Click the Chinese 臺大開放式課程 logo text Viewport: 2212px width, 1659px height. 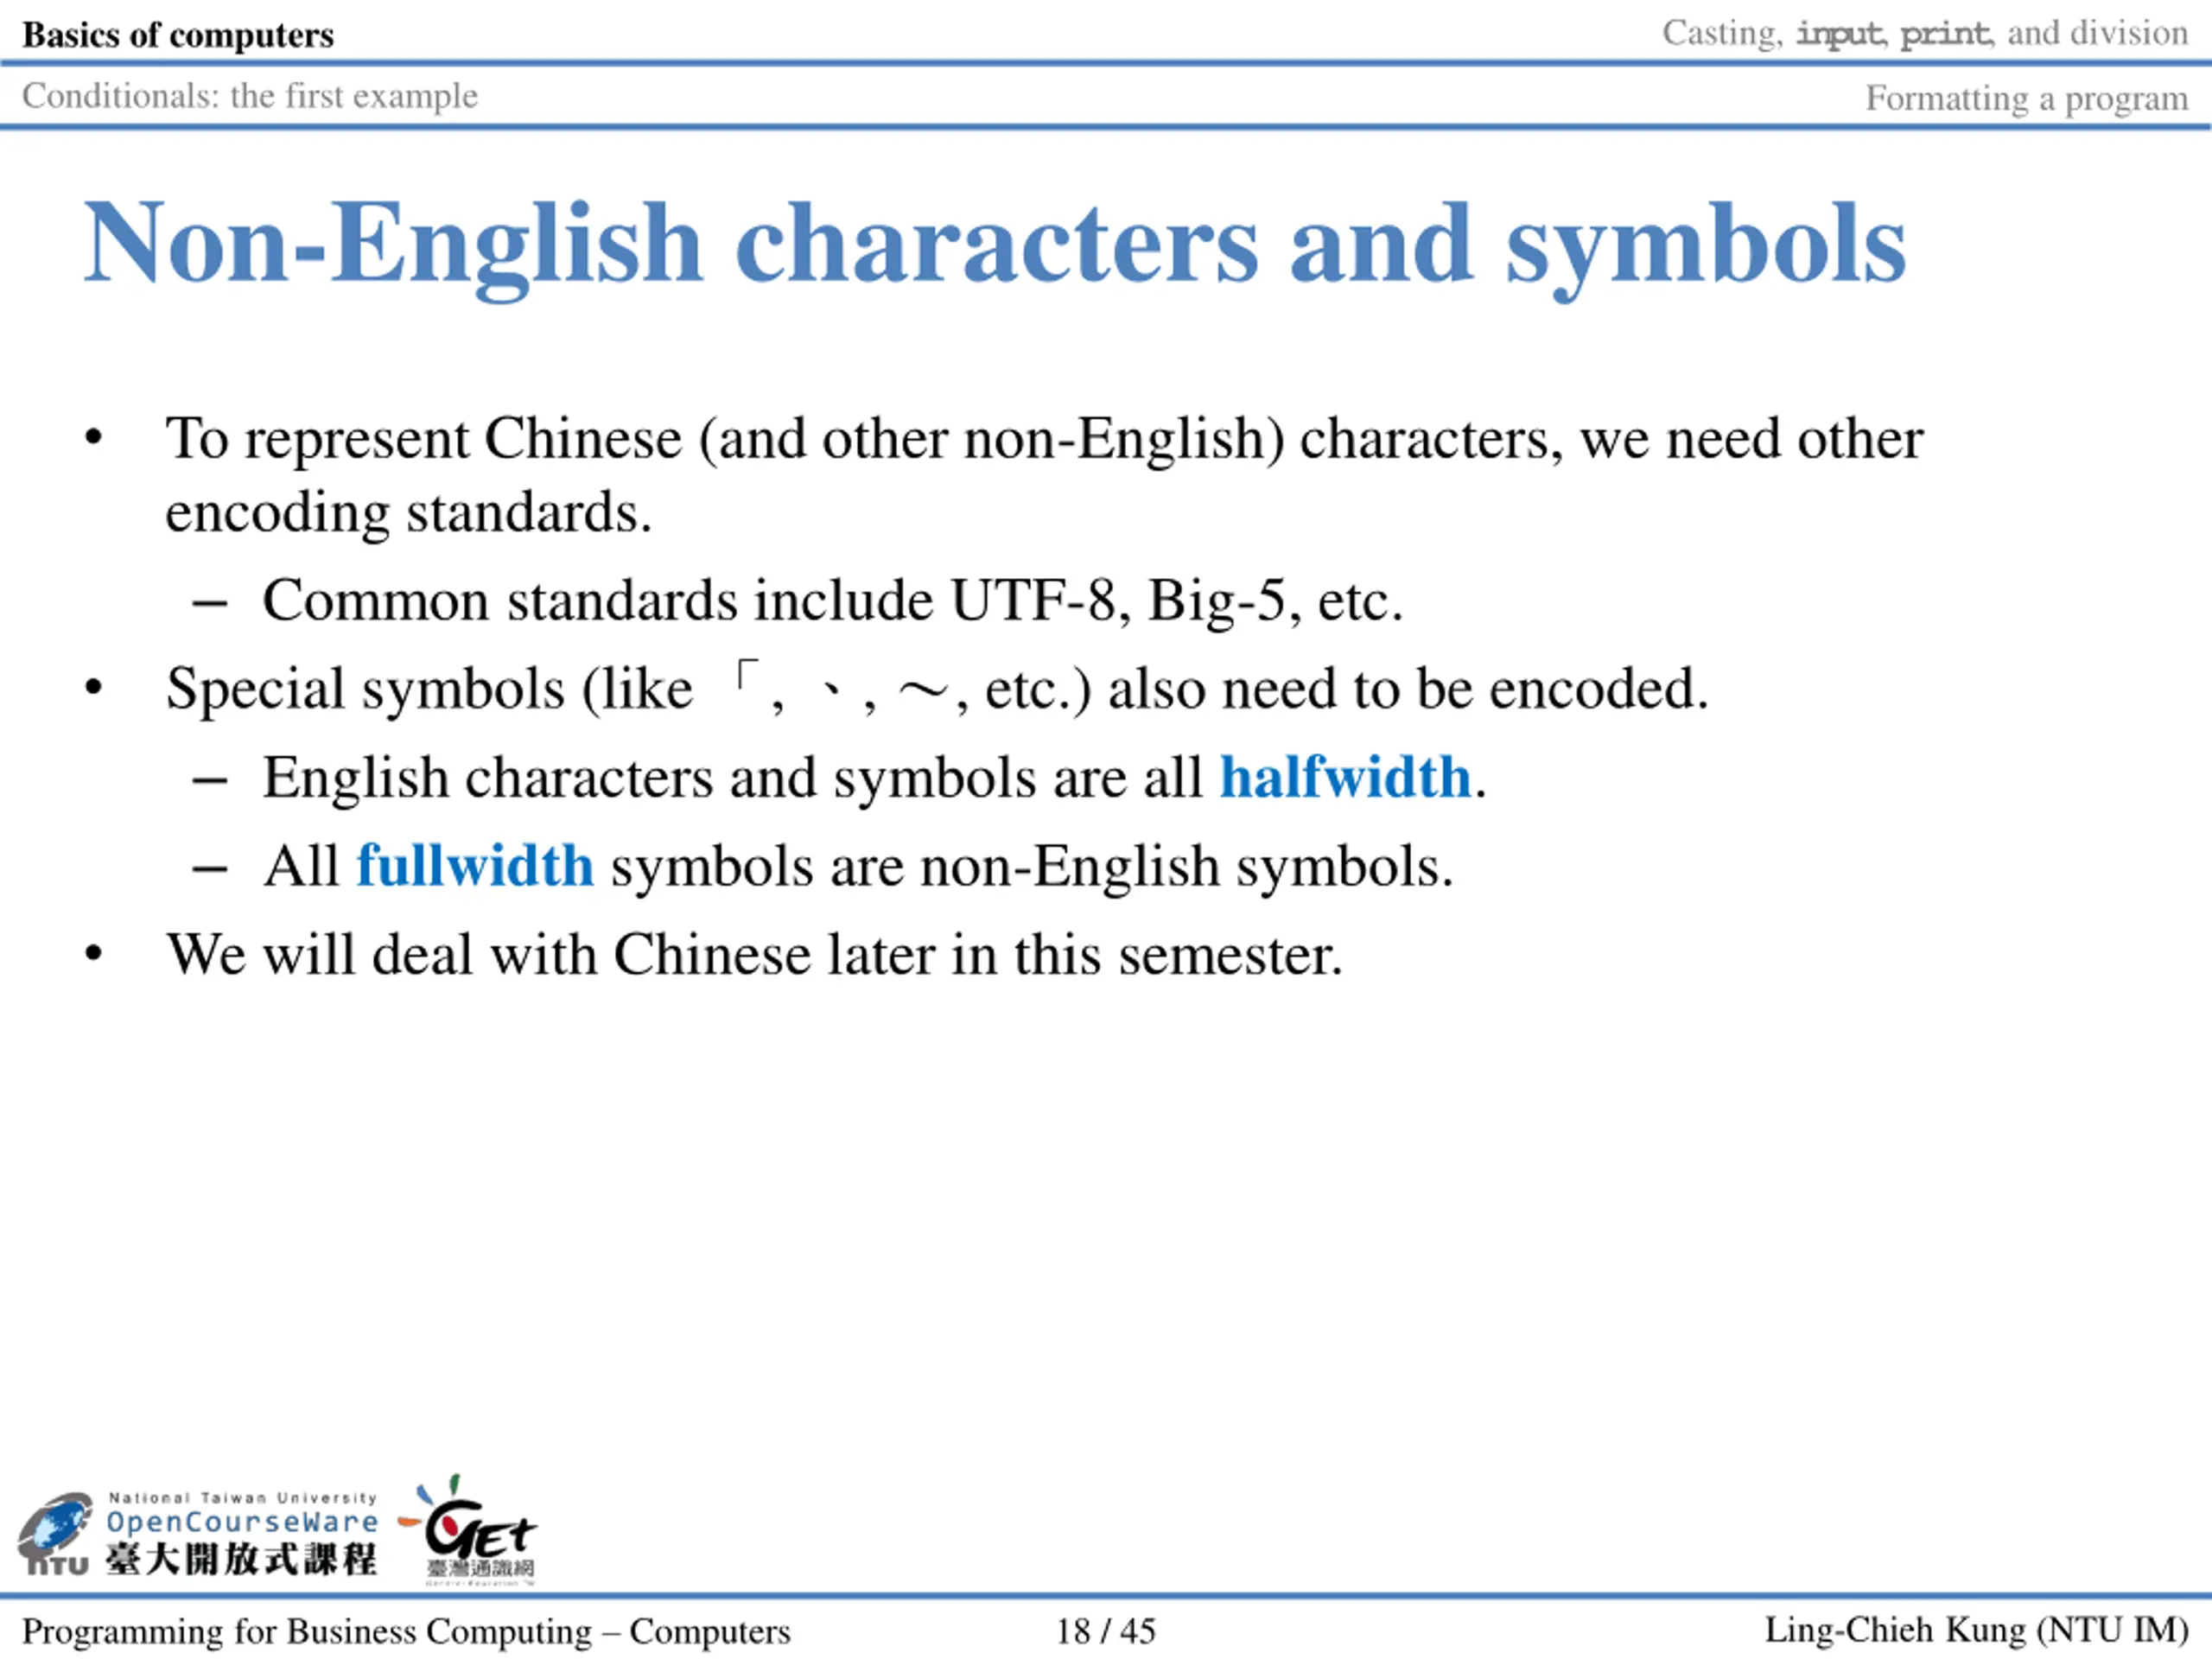point(242,1559)
